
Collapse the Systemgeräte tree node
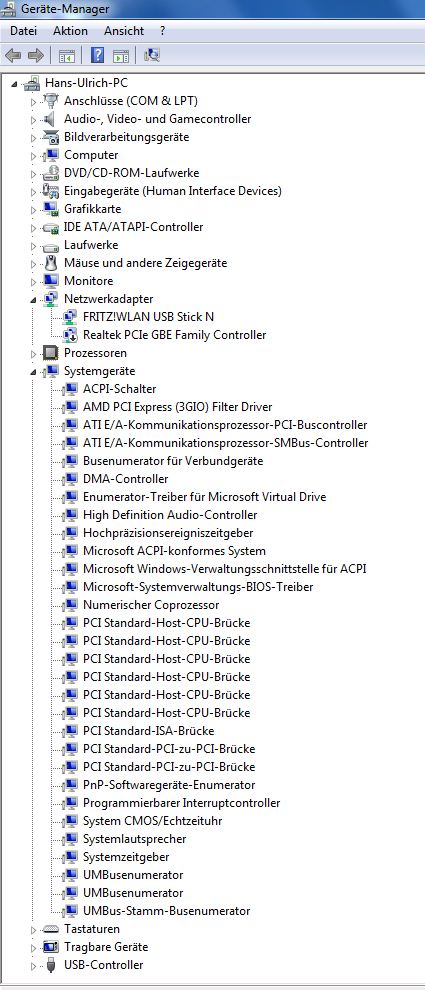[x=33, y=372]
